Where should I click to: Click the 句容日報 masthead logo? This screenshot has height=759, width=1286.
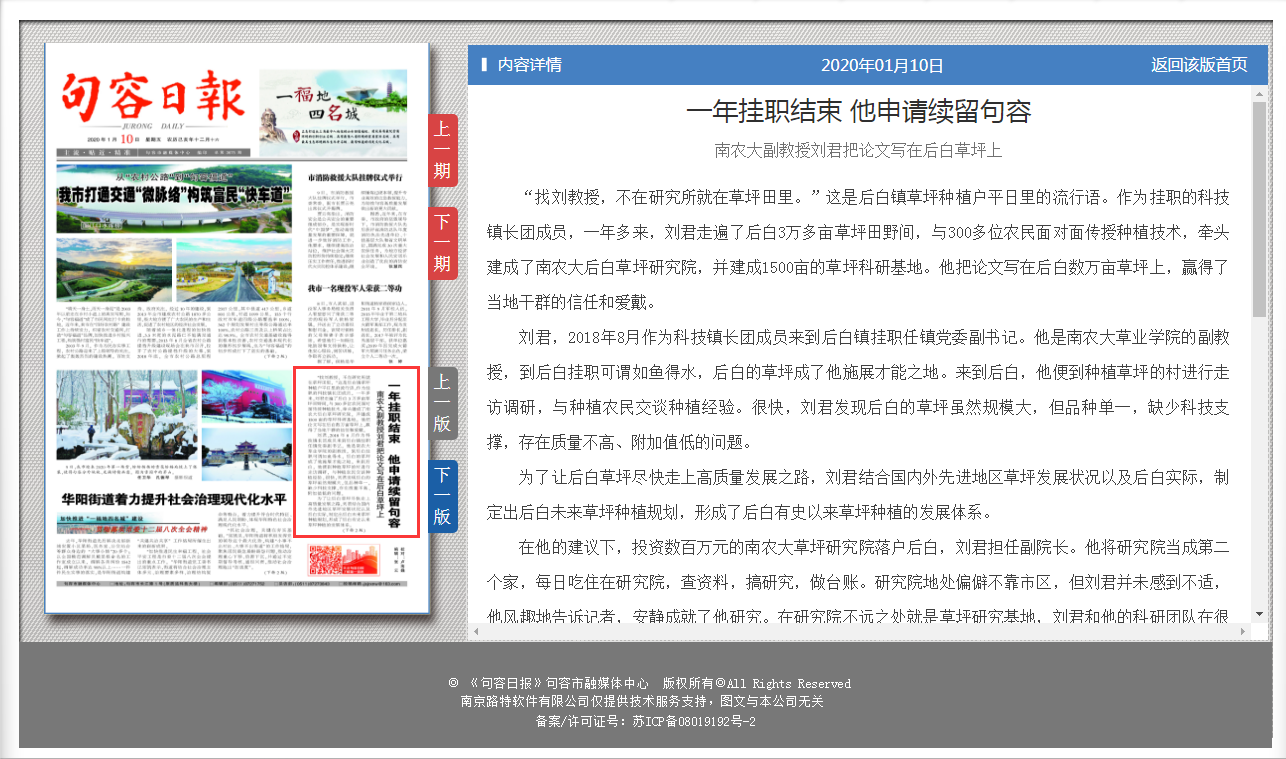(x=152, y=98)
